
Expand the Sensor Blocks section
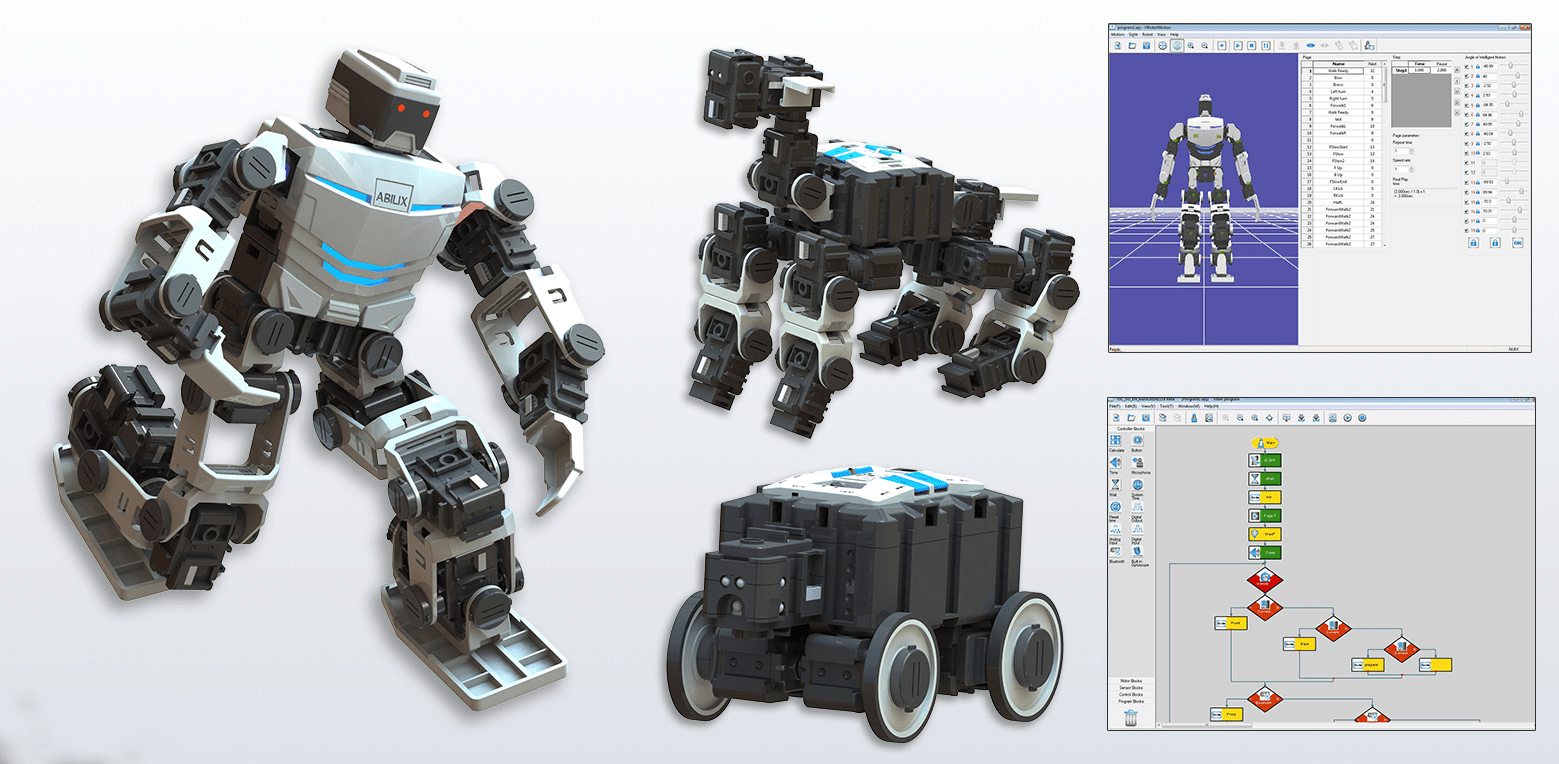click(x=1130, y=687)
